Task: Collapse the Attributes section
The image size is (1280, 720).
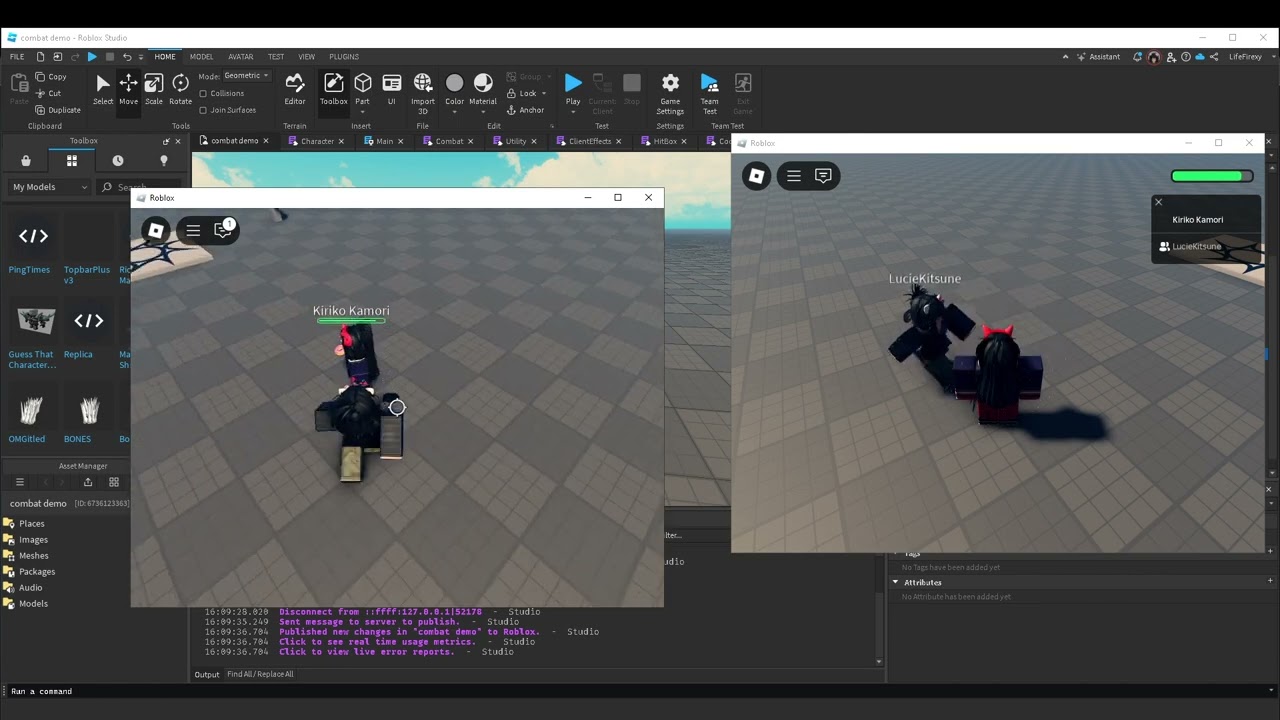Action: coord(896,582)
